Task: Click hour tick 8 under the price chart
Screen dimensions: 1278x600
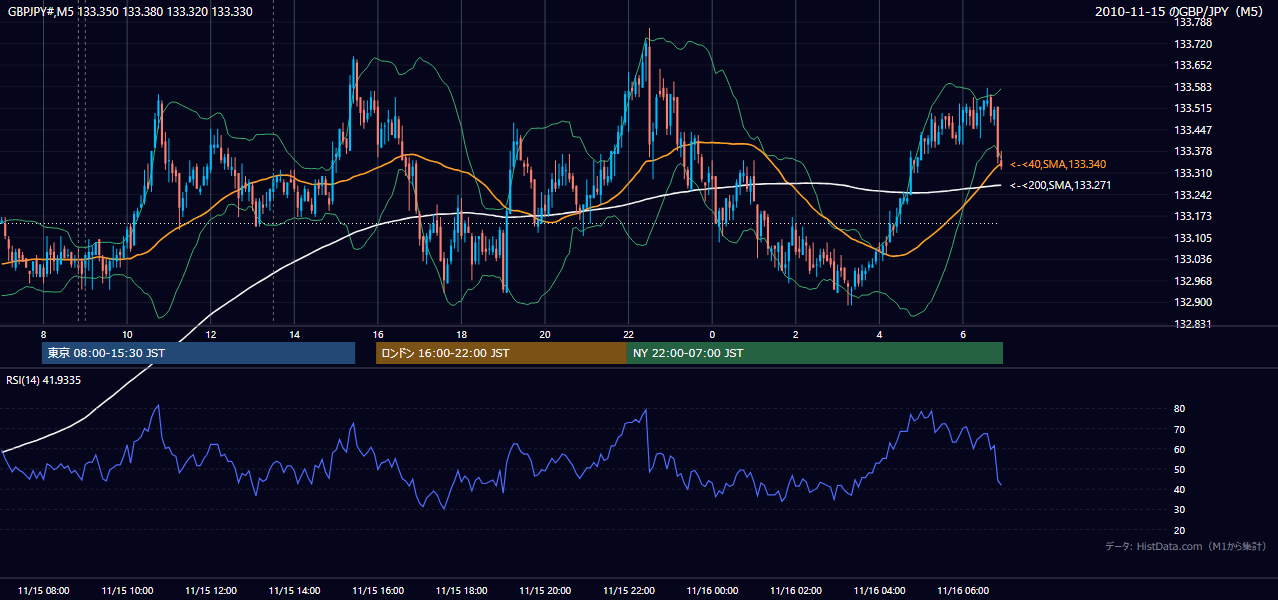Action: (43, 334)
